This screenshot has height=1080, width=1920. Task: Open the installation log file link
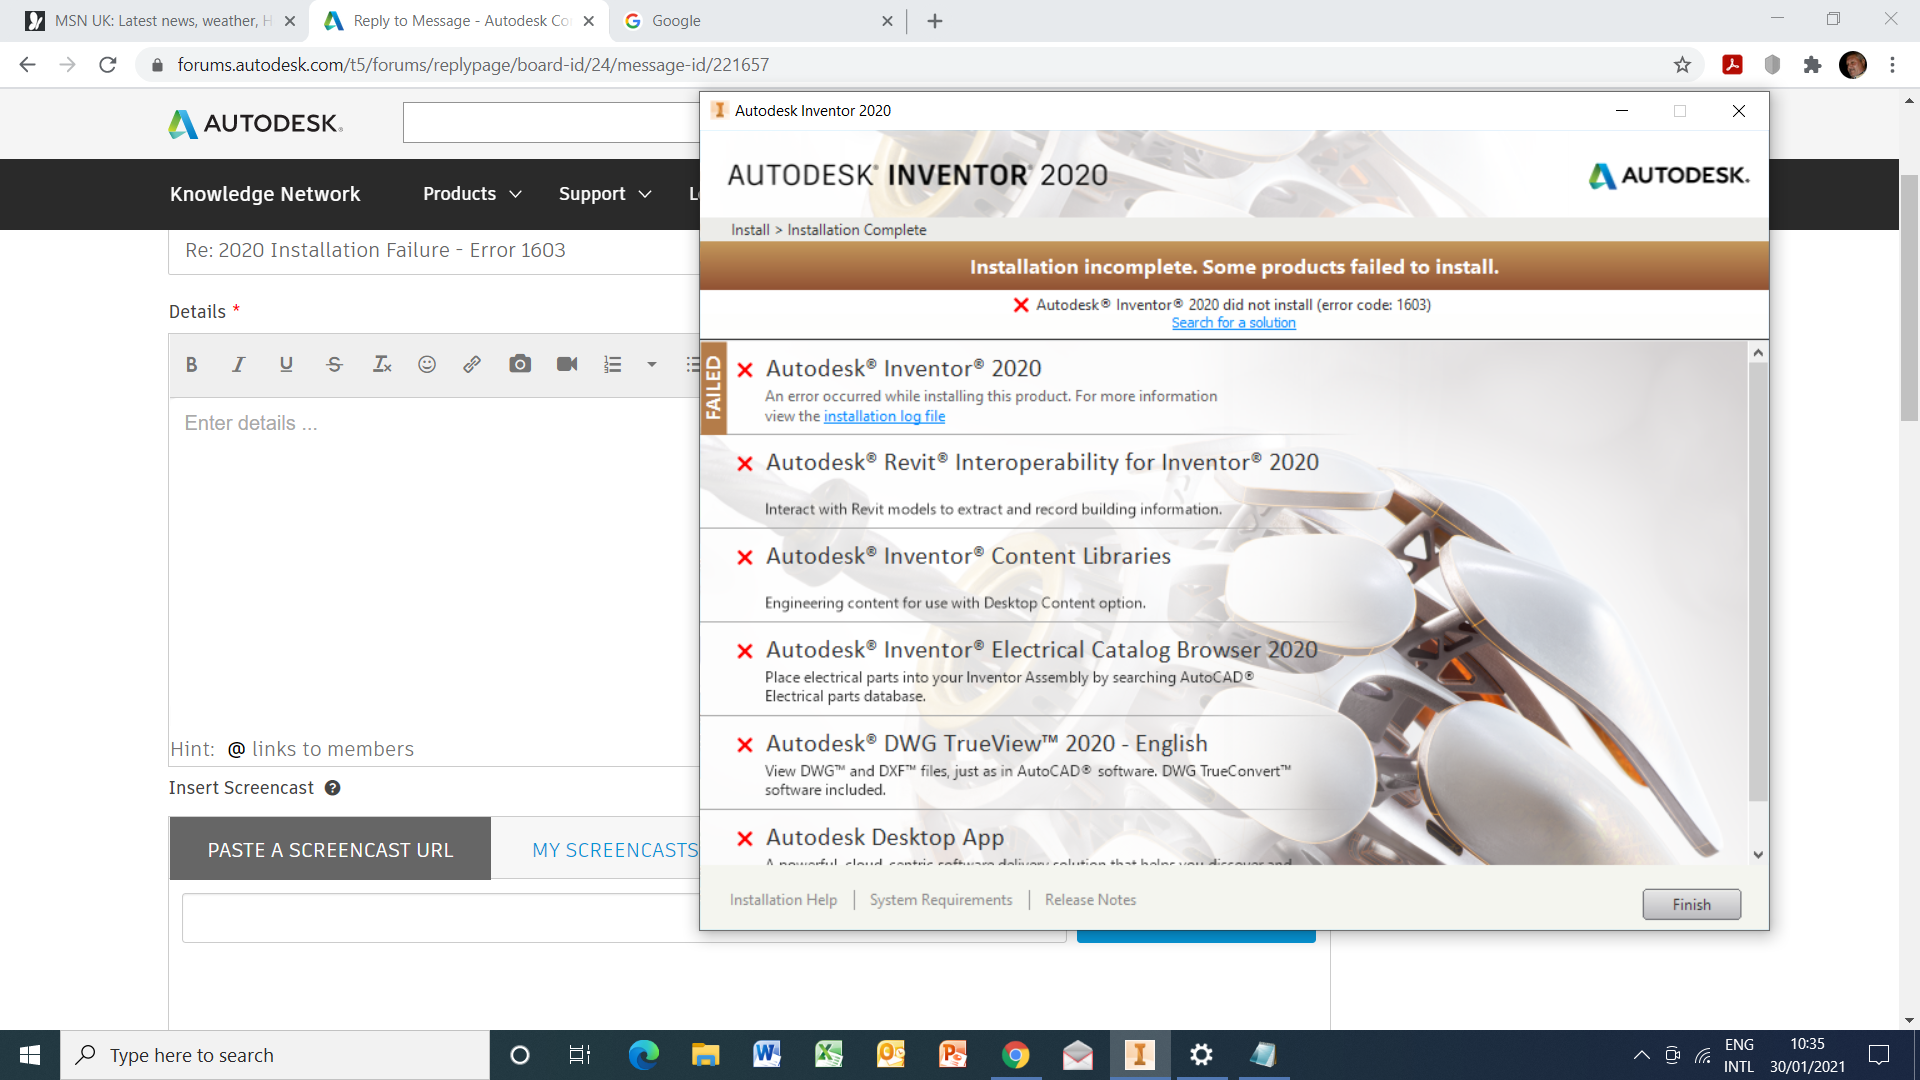[884, 416]
